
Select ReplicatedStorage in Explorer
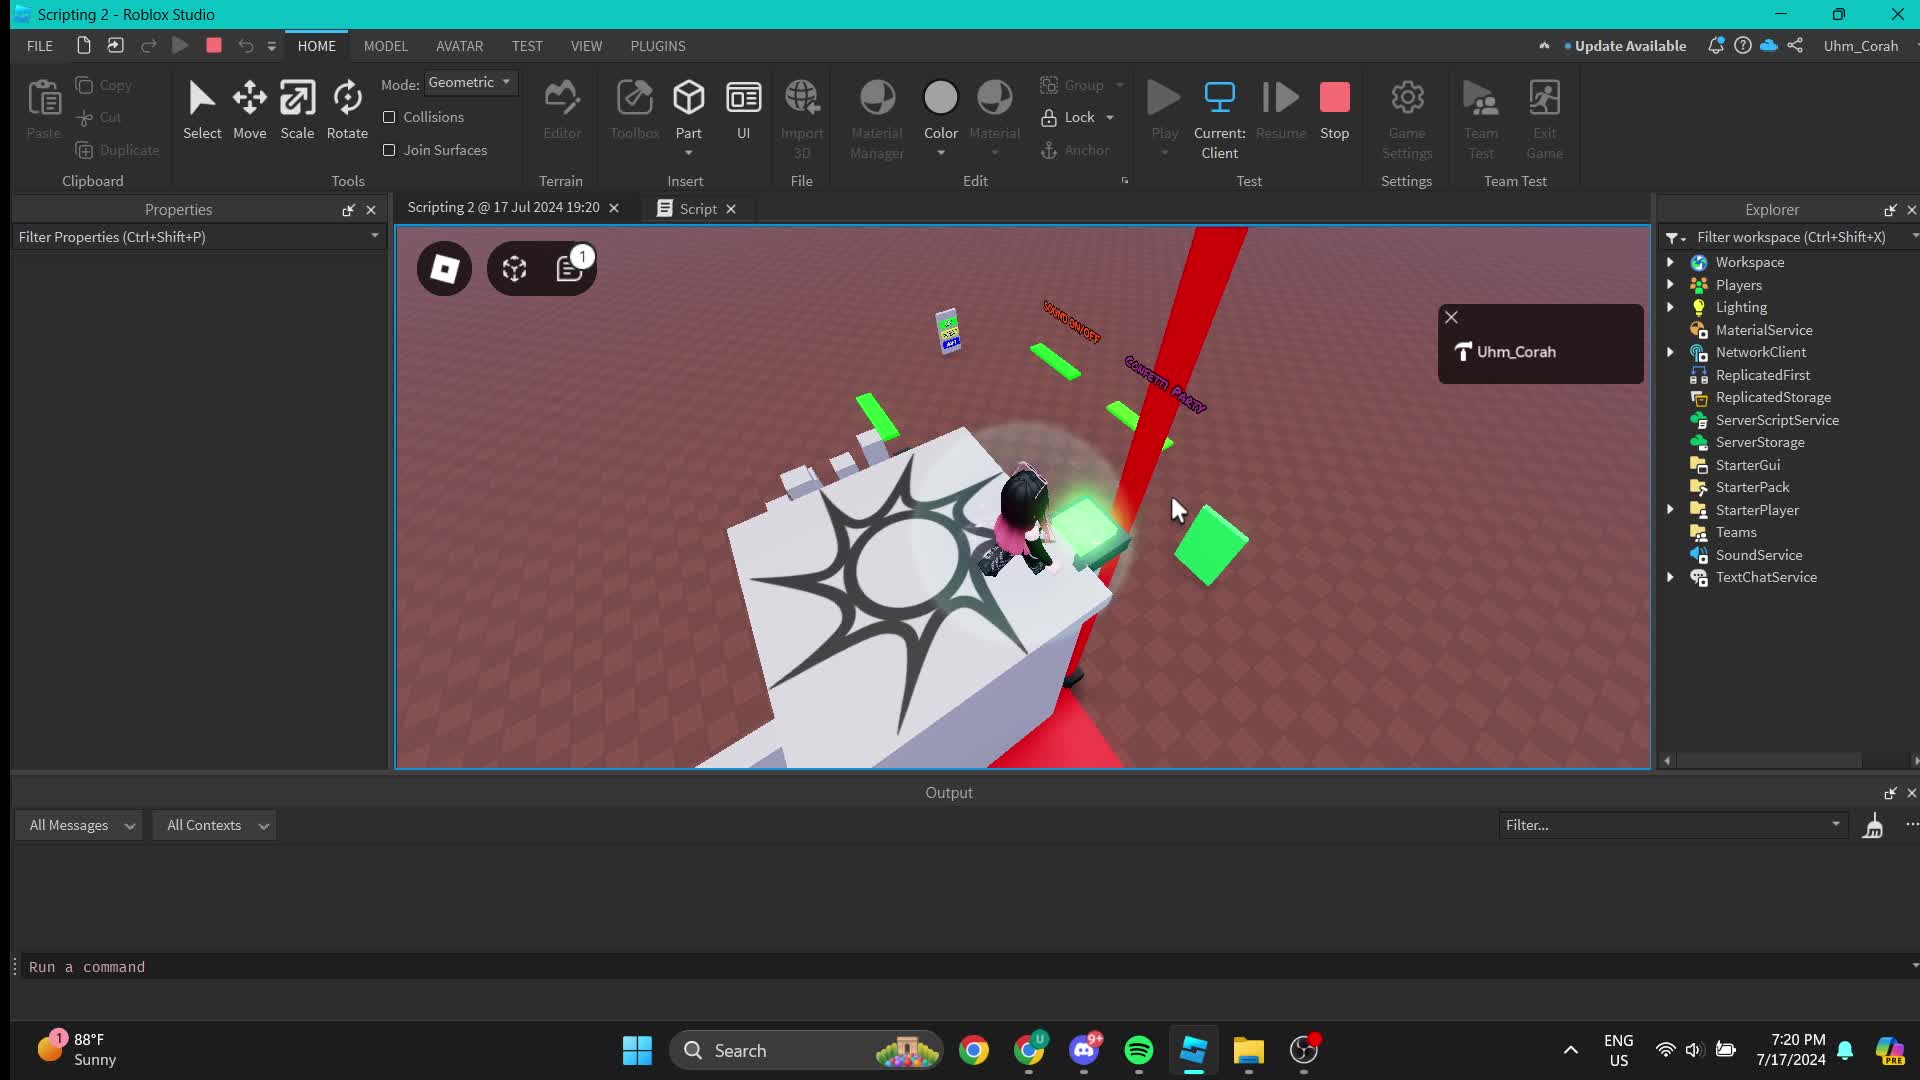tap(1772, 398)
